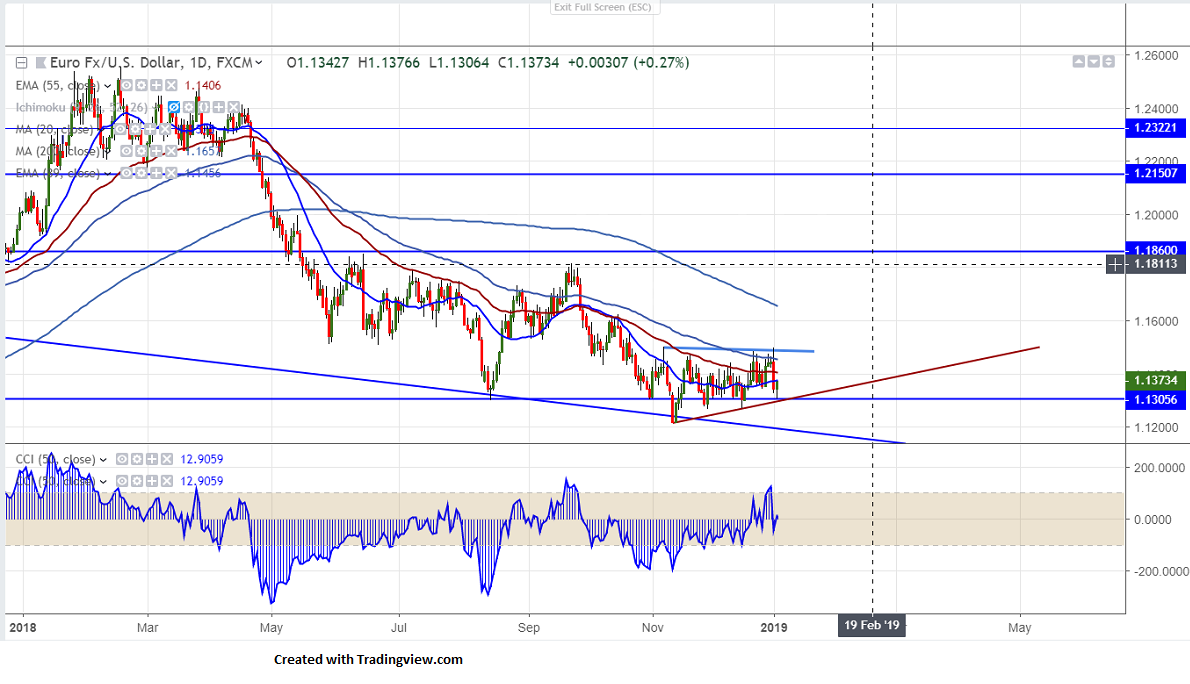Screen dimensions: 1190x684
Task: Open settings gear for MA (20, close)
Action: tap(135, 129)
